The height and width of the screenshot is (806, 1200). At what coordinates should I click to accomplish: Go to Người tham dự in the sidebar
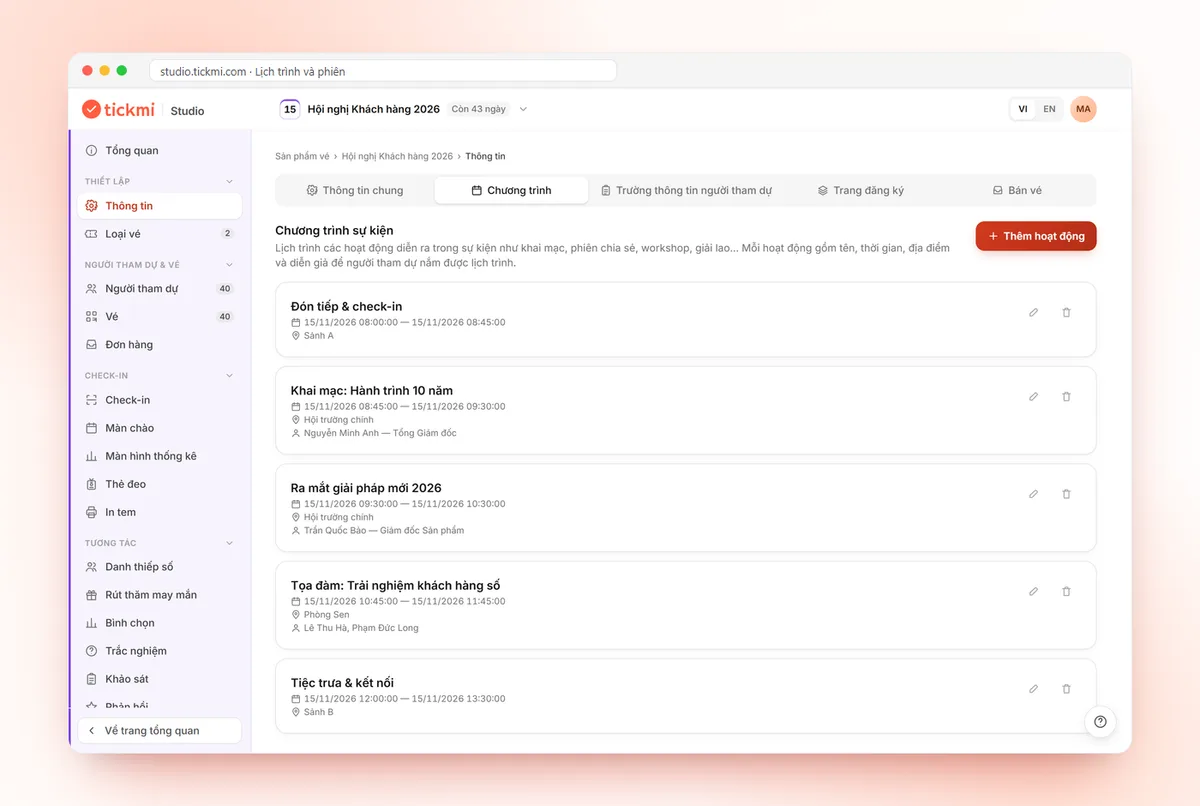coord(160,289)
